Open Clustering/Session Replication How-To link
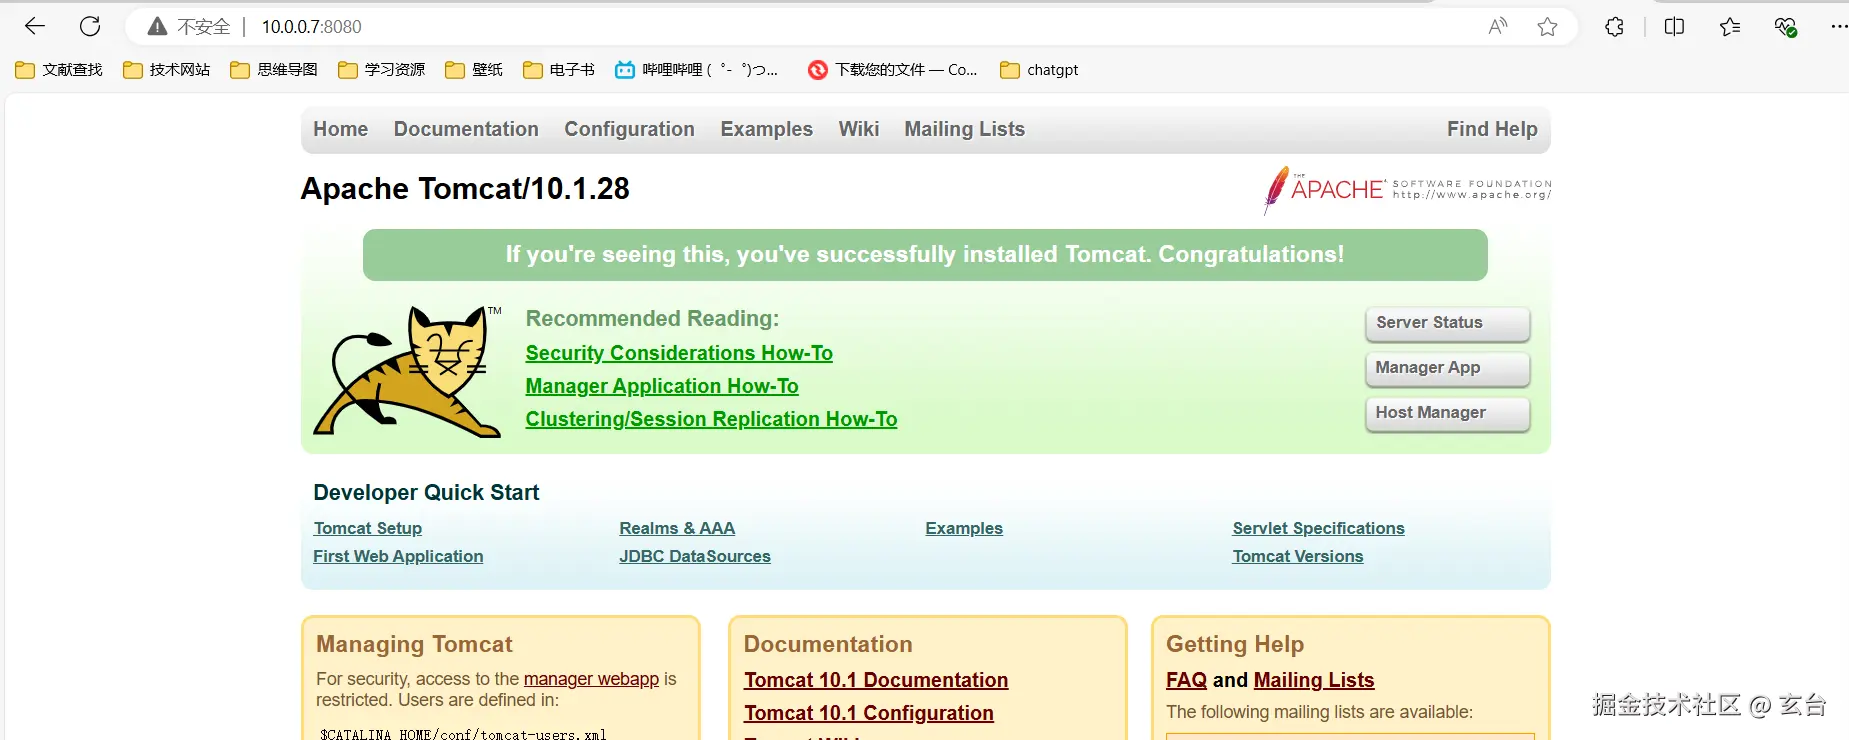The image size is (1849, 740). point(712,419)
